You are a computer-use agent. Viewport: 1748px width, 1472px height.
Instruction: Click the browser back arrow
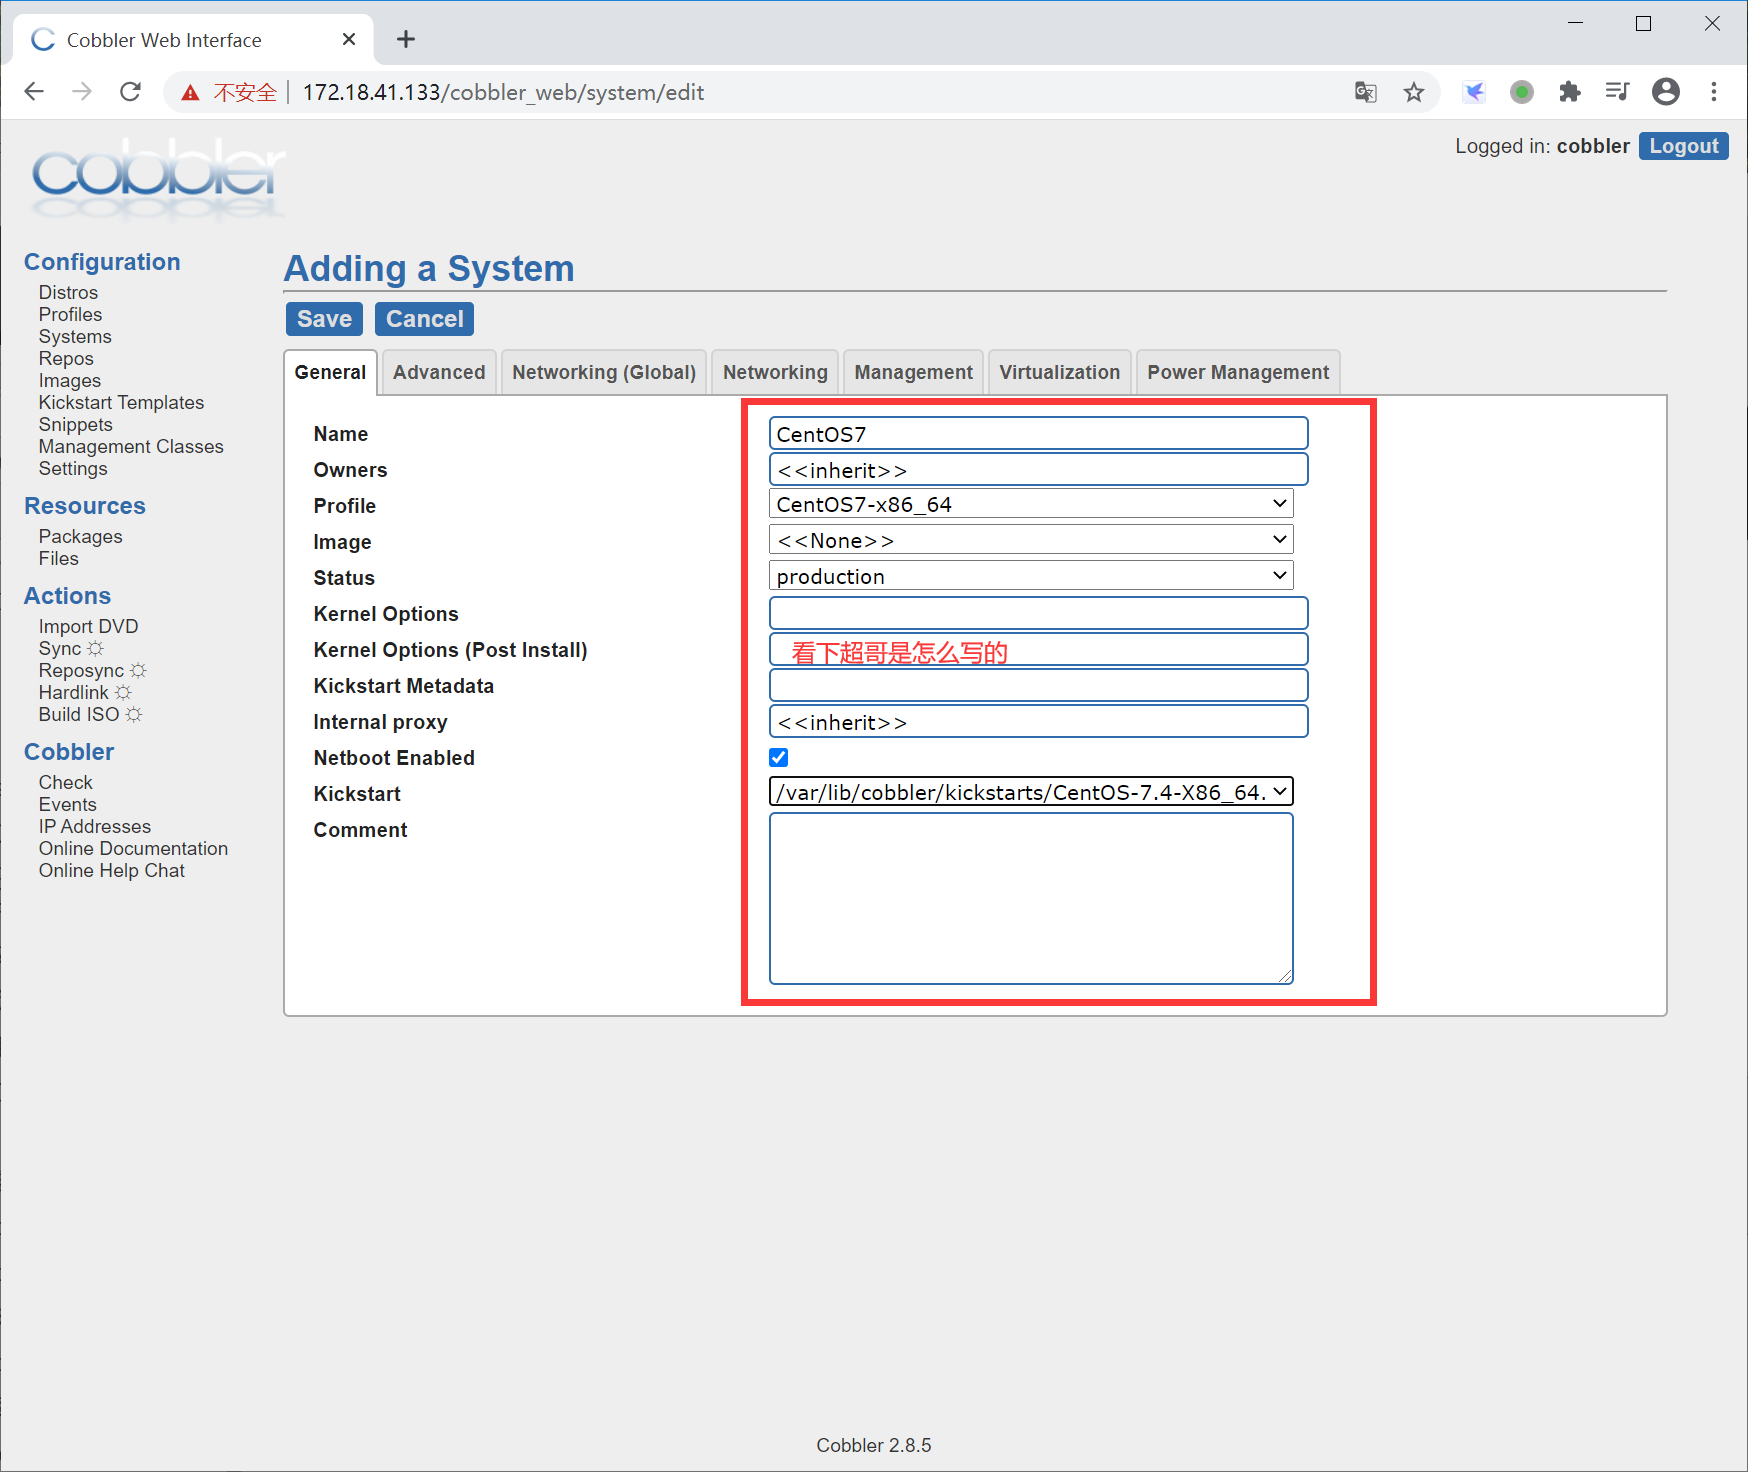(x=34, y=92)
